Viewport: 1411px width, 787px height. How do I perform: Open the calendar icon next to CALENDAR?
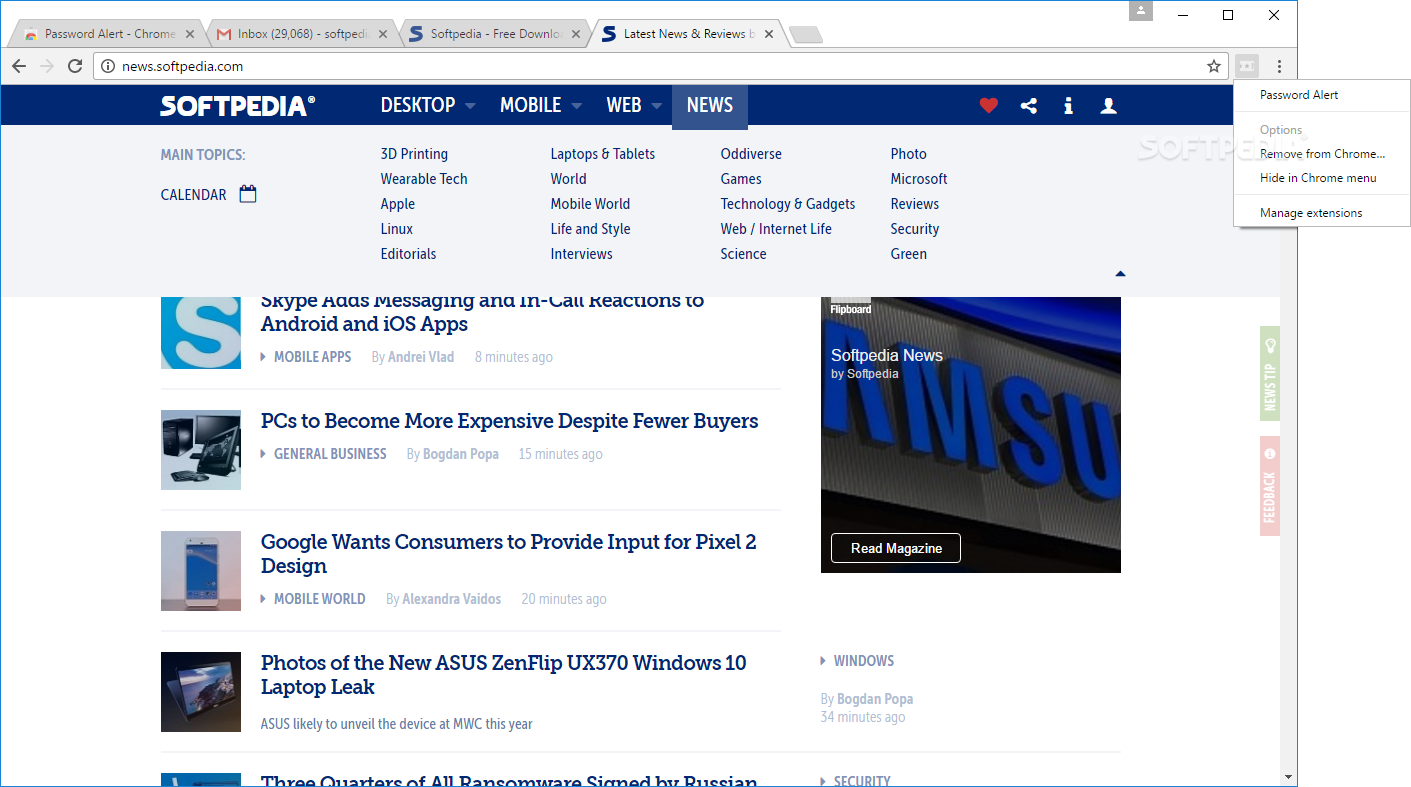[248, 194]
